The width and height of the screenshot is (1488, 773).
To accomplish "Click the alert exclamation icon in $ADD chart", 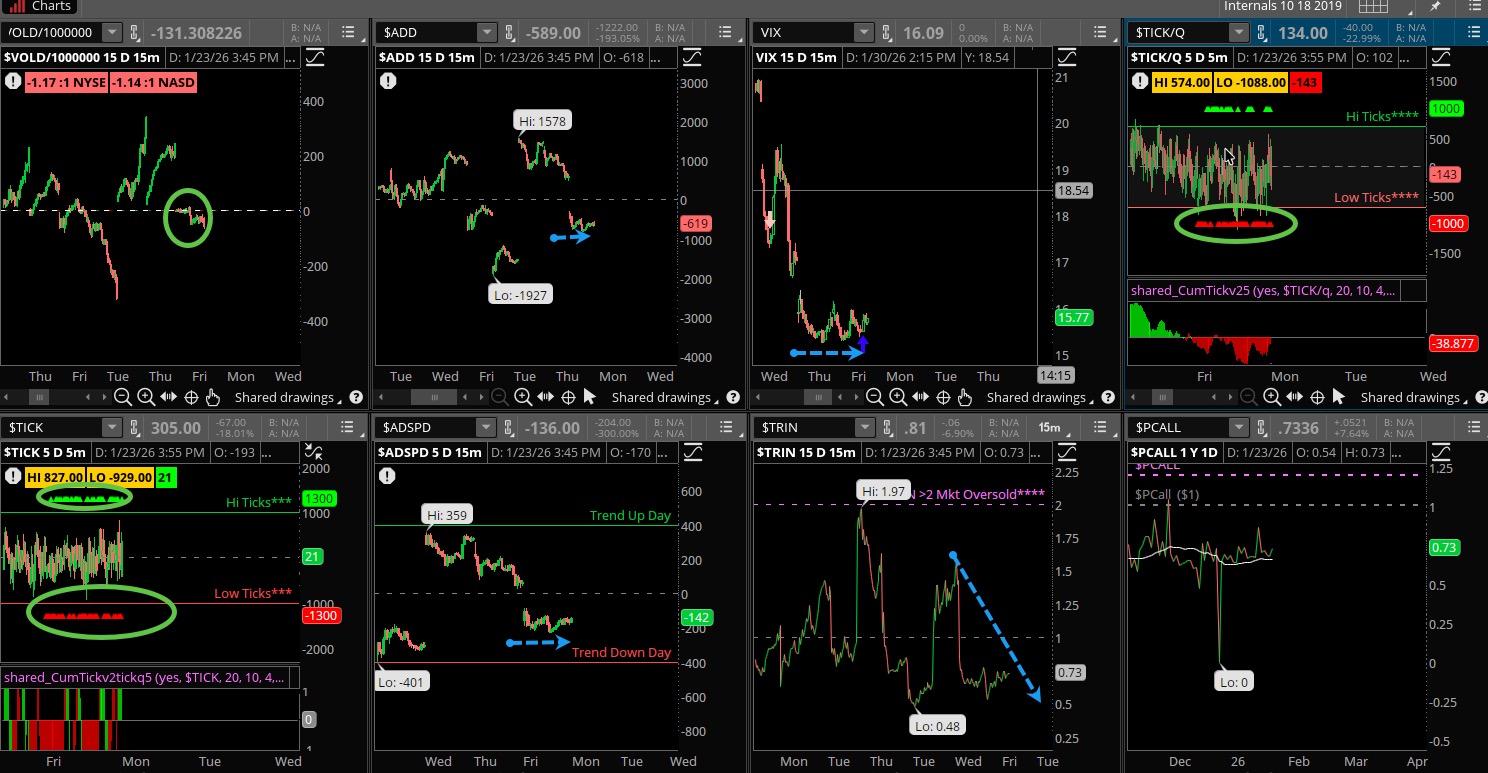I will pyautogui.click(x=387, y=80).
